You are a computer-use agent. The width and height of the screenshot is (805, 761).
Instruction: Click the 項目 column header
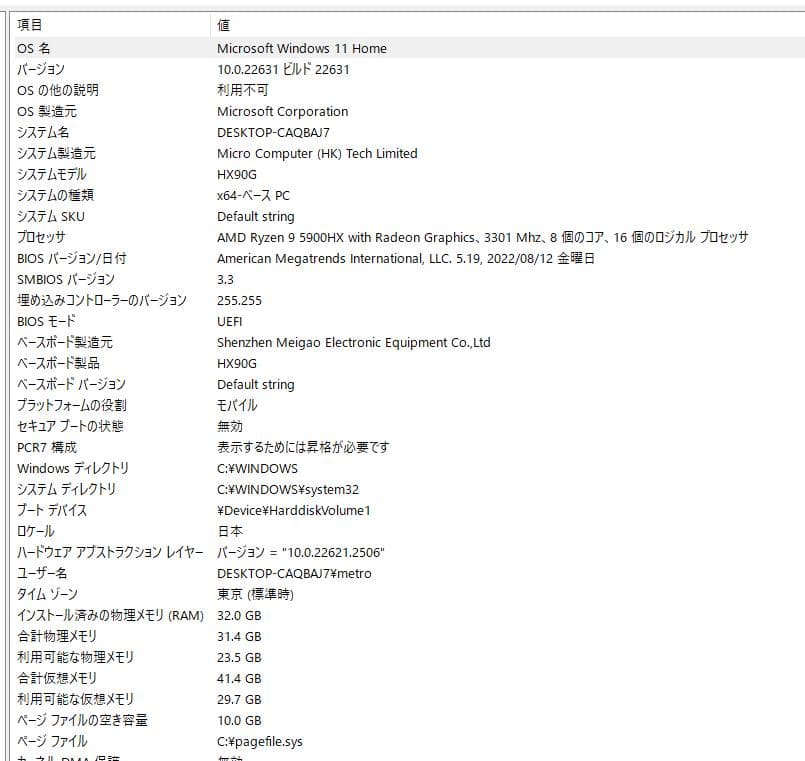30,25
